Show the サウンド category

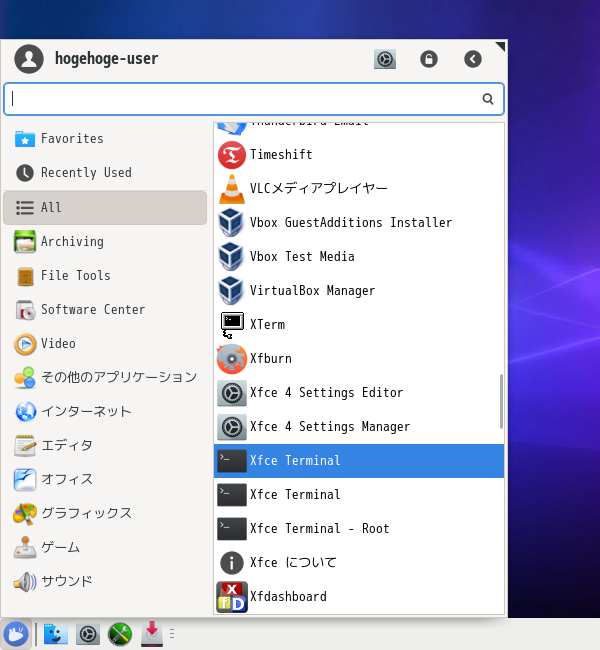(x=105, y=582)
